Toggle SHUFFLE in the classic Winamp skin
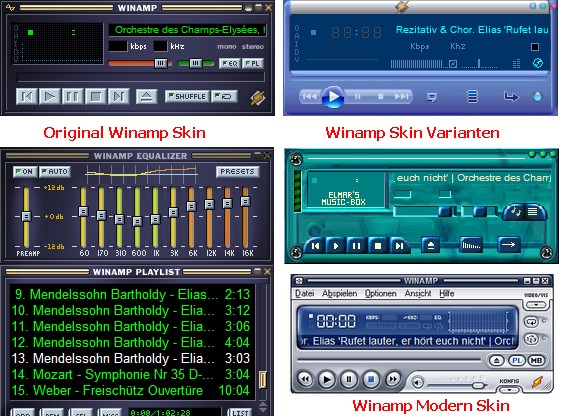Viewport: 564px width, 416px height. [x=187, y=96]
